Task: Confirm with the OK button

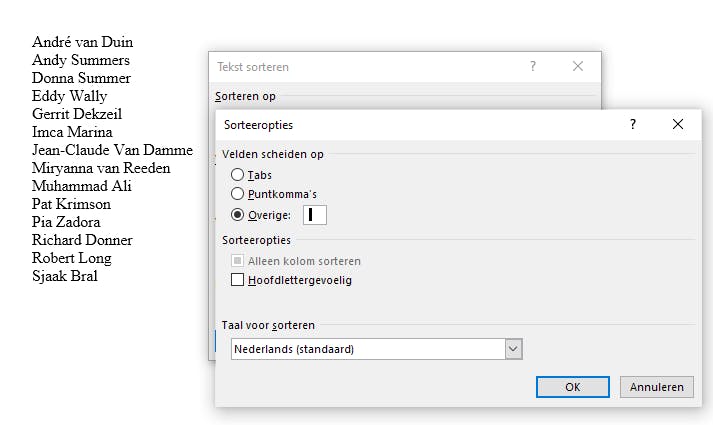Action: click(572, 387)
